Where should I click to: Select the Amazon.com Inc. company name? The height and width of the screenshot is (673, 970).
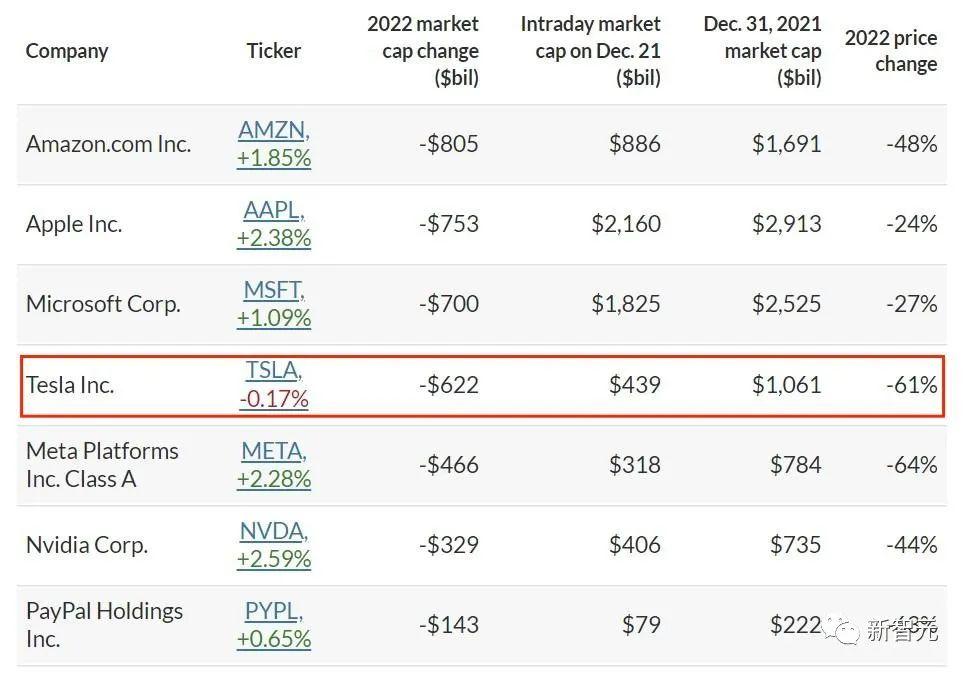coord(108,144)
